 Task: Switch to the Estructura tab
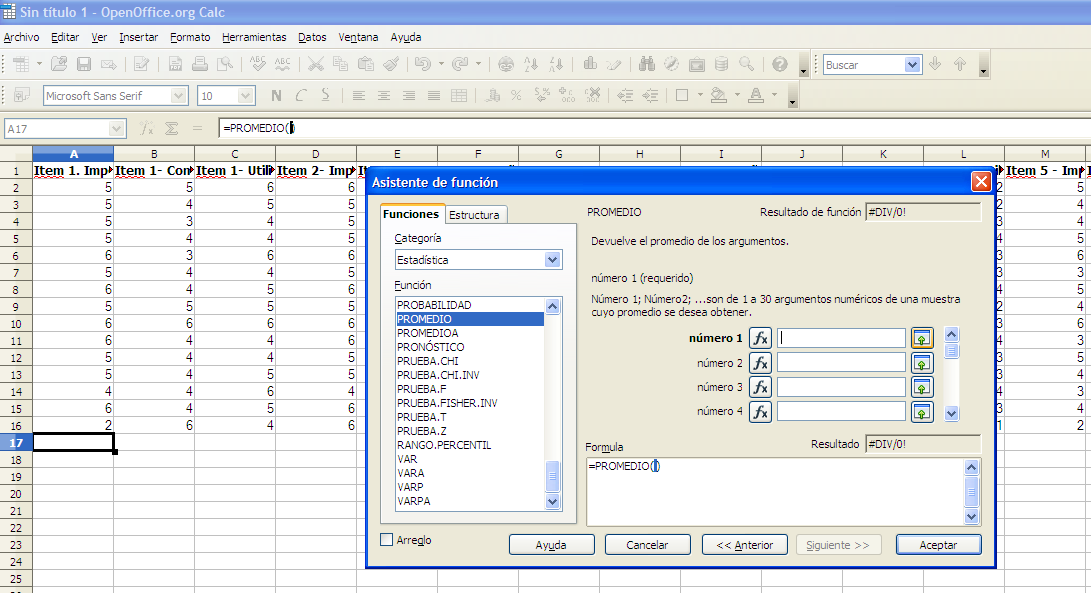click(475, 215)
